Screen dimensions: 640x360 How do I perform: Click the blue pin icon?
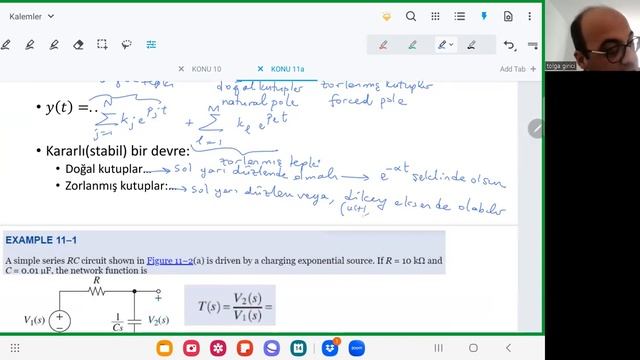coord(484,16)
